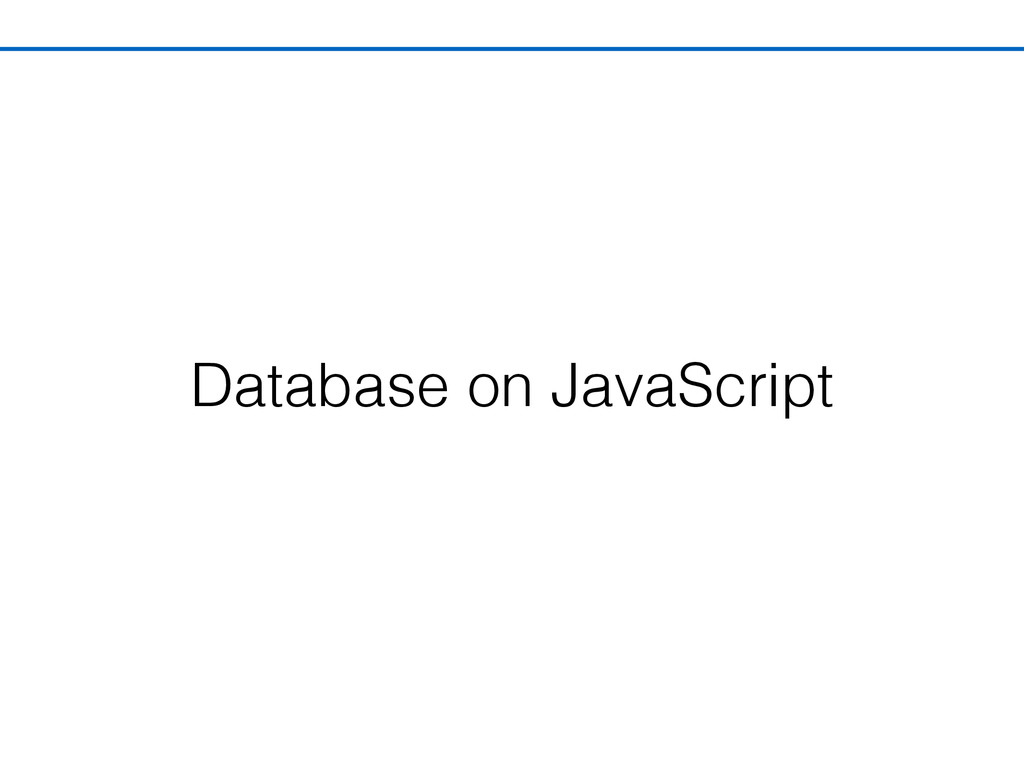
Task: Select the word 'Database' in the title
Action: [320, 385]
